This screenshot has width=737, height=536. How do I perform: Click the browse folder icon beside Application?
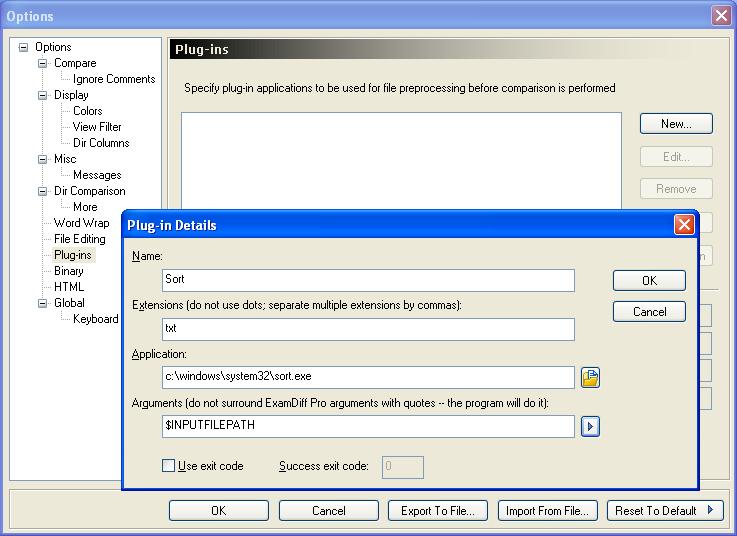pyautogui.click(x=590, y=378)
